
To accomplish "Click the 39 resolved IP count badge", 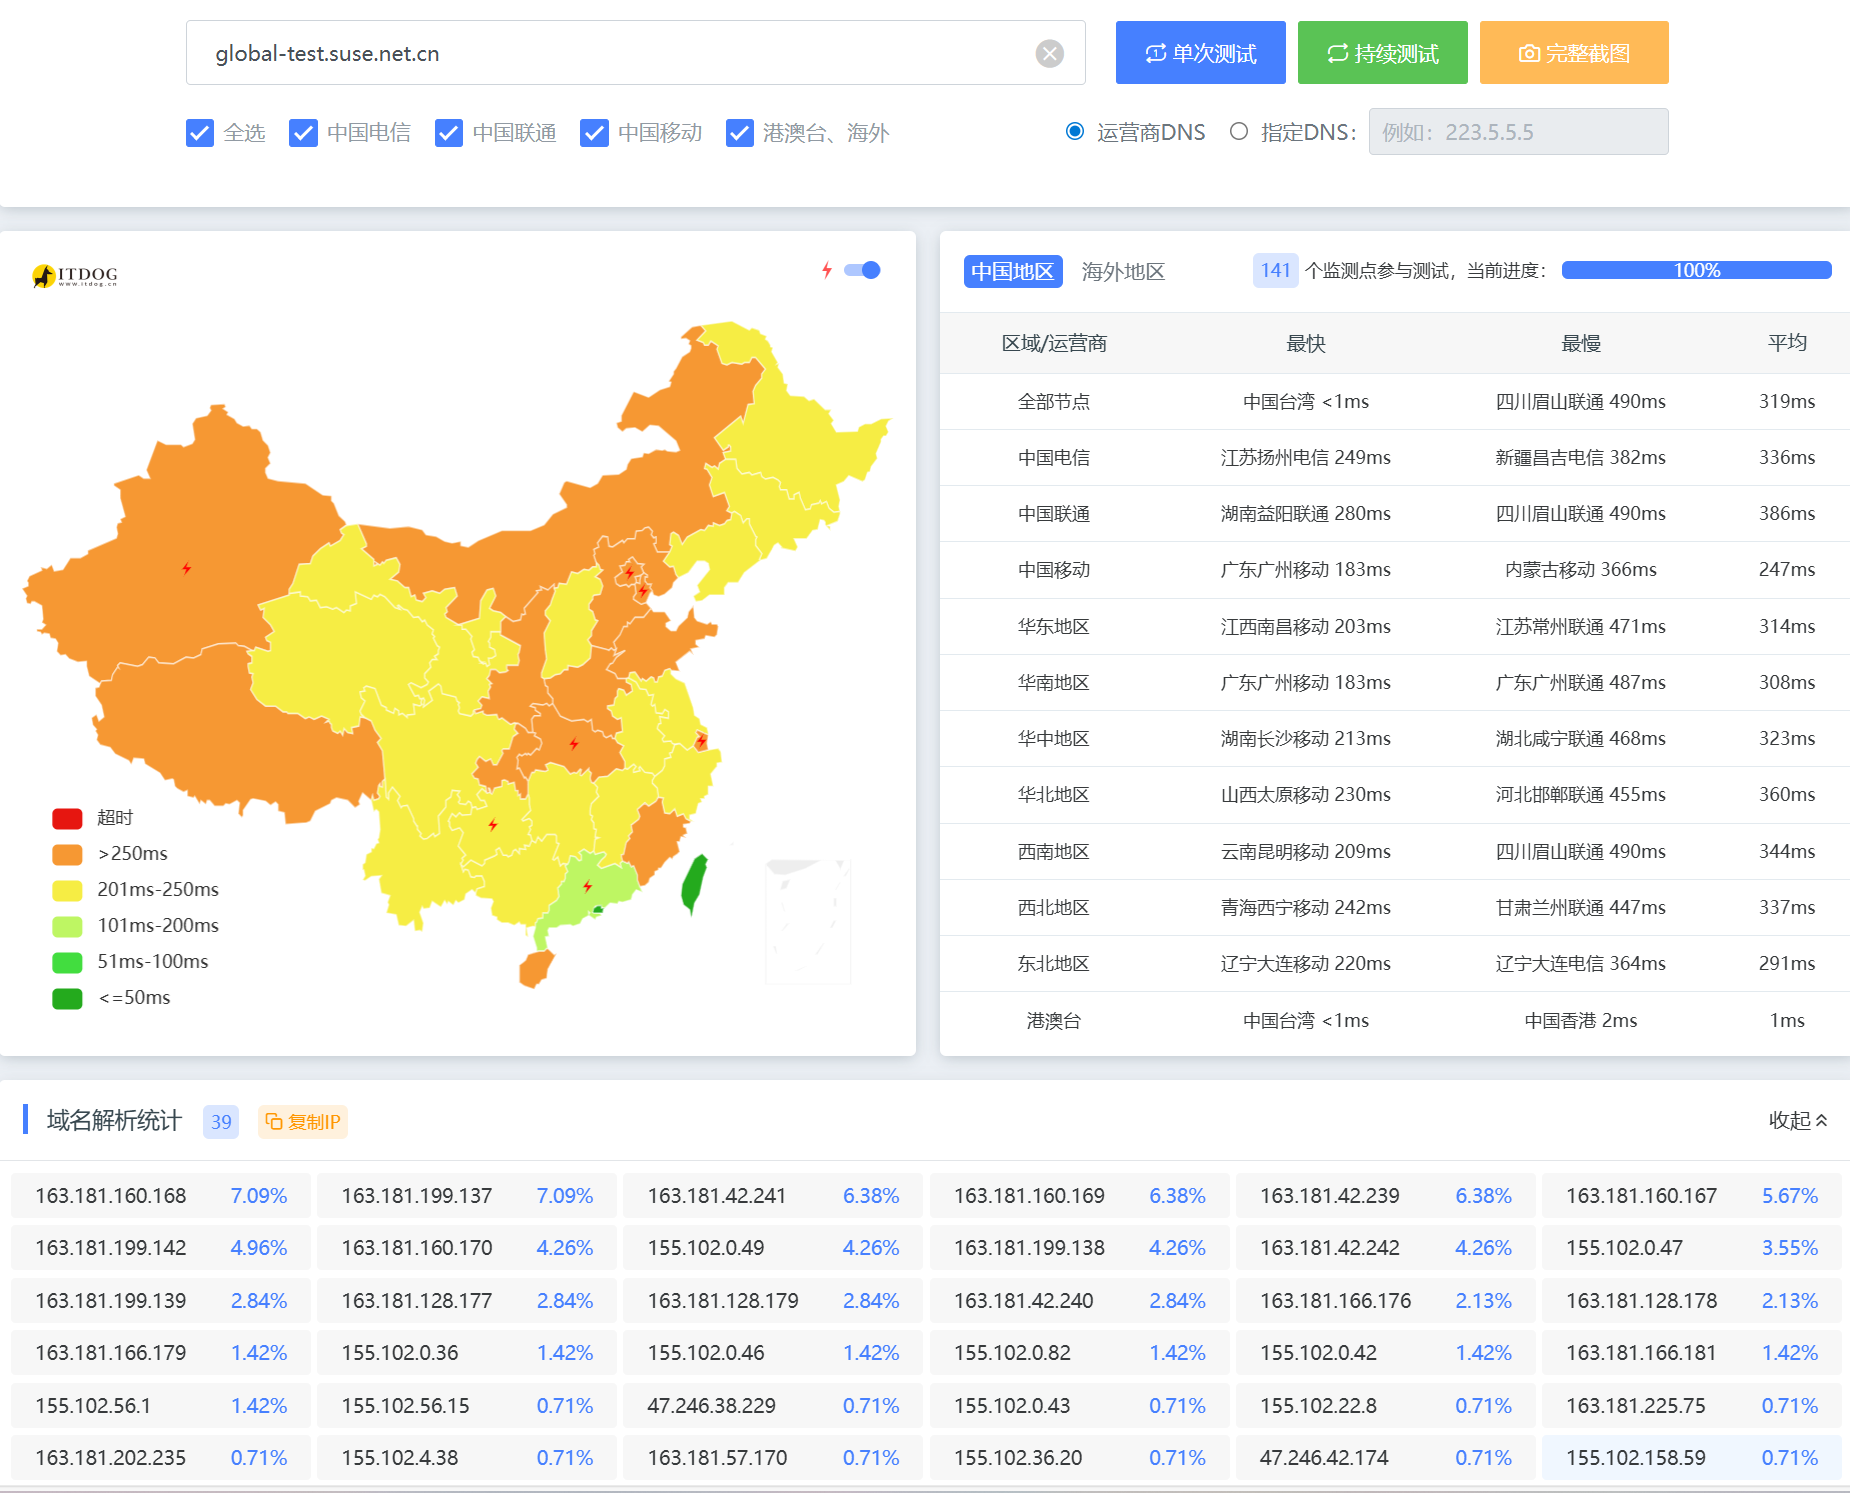I will click(221, 1121).
